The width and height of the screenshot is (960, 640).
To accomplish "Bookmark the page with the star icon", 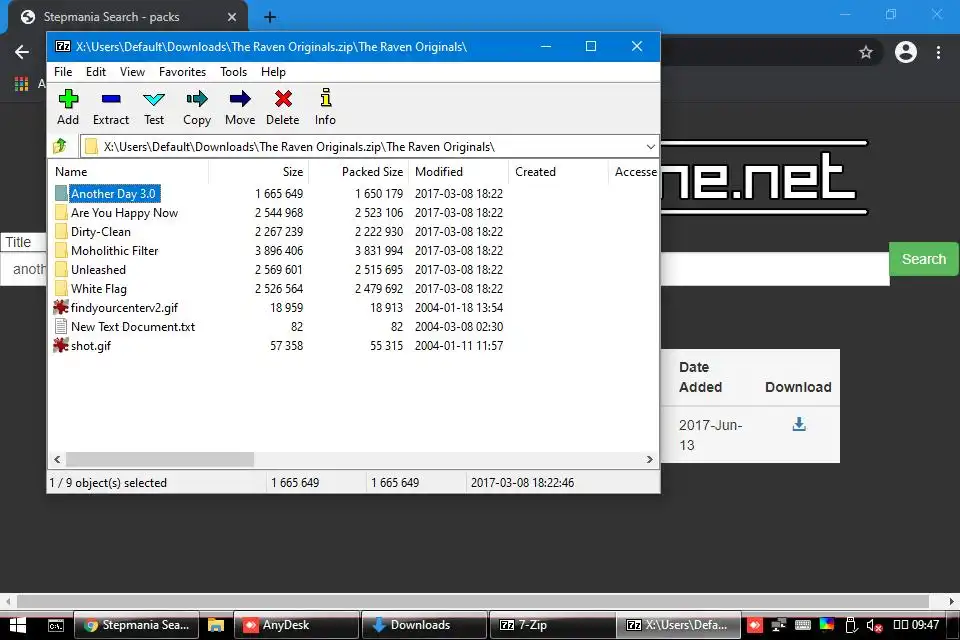I will click(x=866, y=52).
